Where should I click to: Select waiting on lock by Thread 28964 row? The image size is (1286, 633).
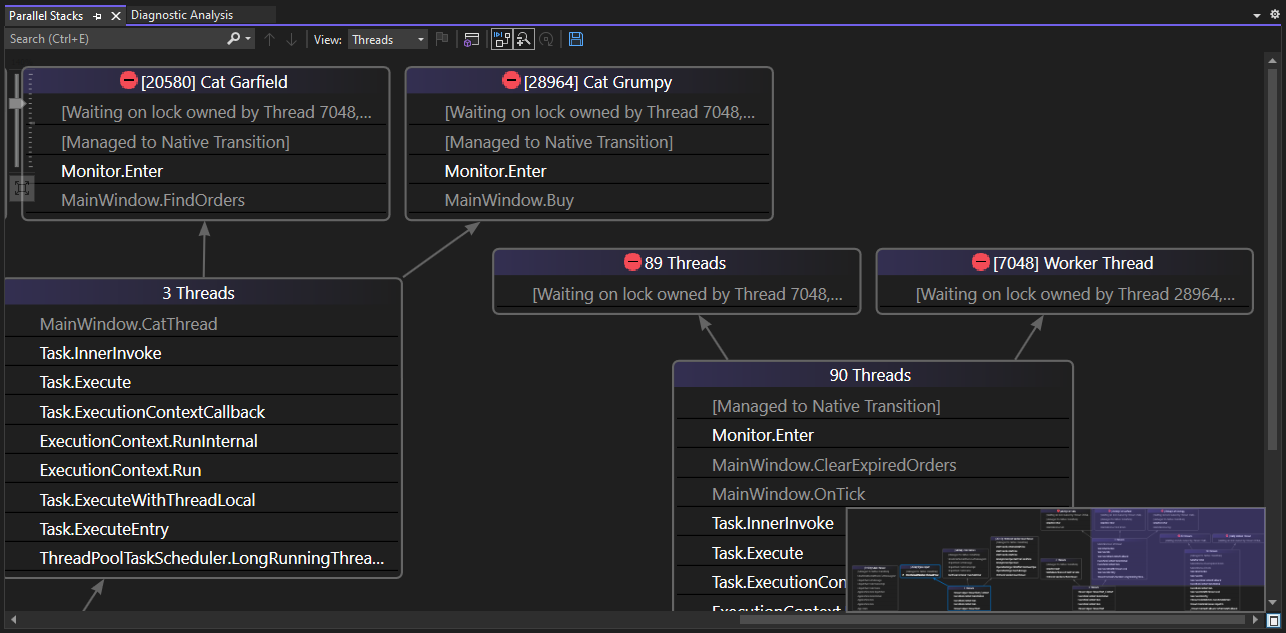coord(1064,294)
